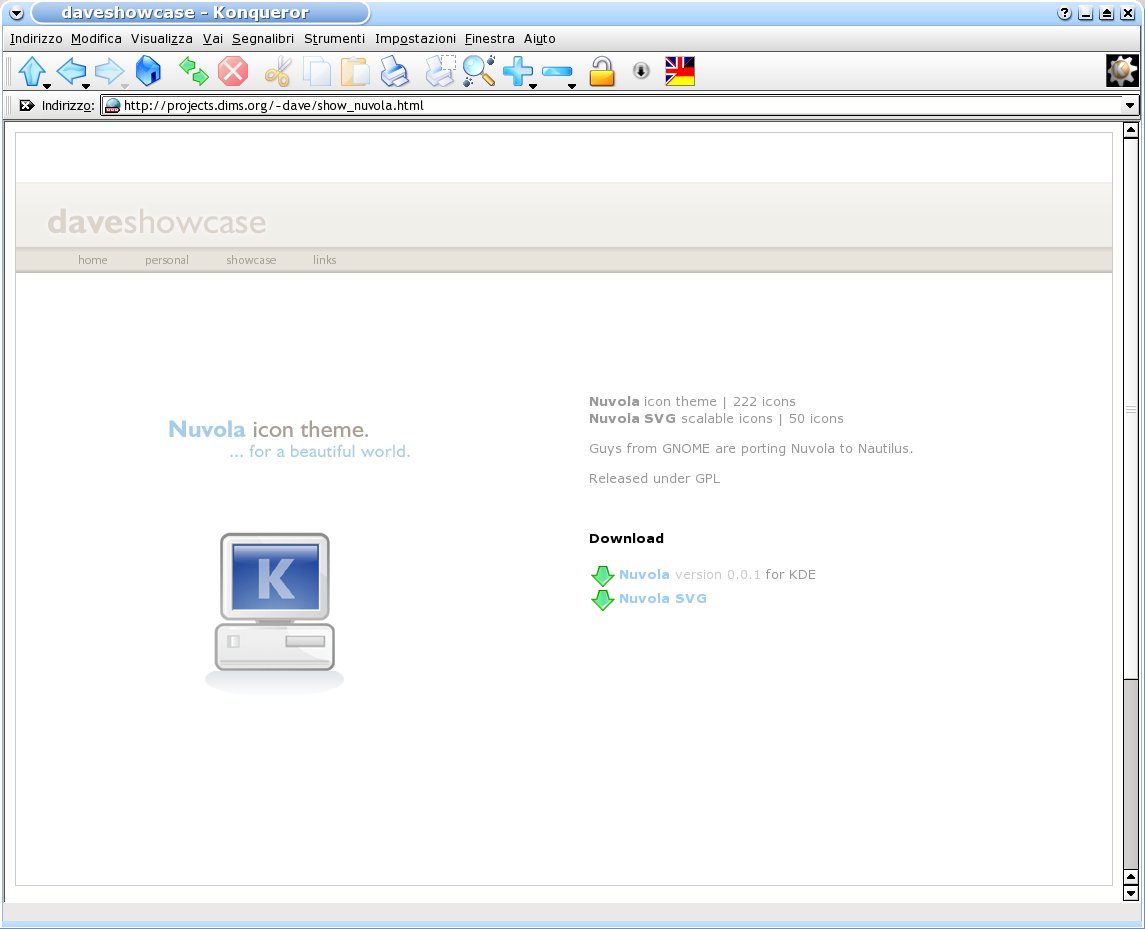Click the scrollbar down arrow at the very bottom

point(1130,893)
